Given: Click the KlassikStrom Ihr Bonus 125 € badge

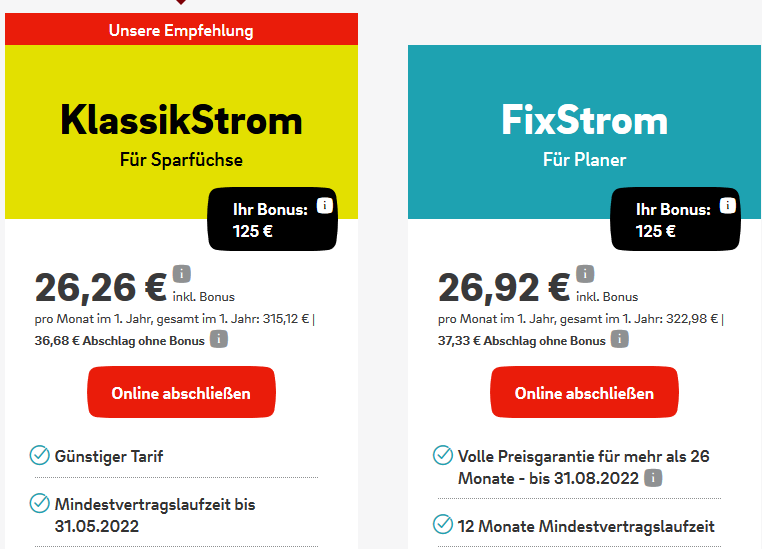Looking at the screenshot, I should (x=273, y=219).
